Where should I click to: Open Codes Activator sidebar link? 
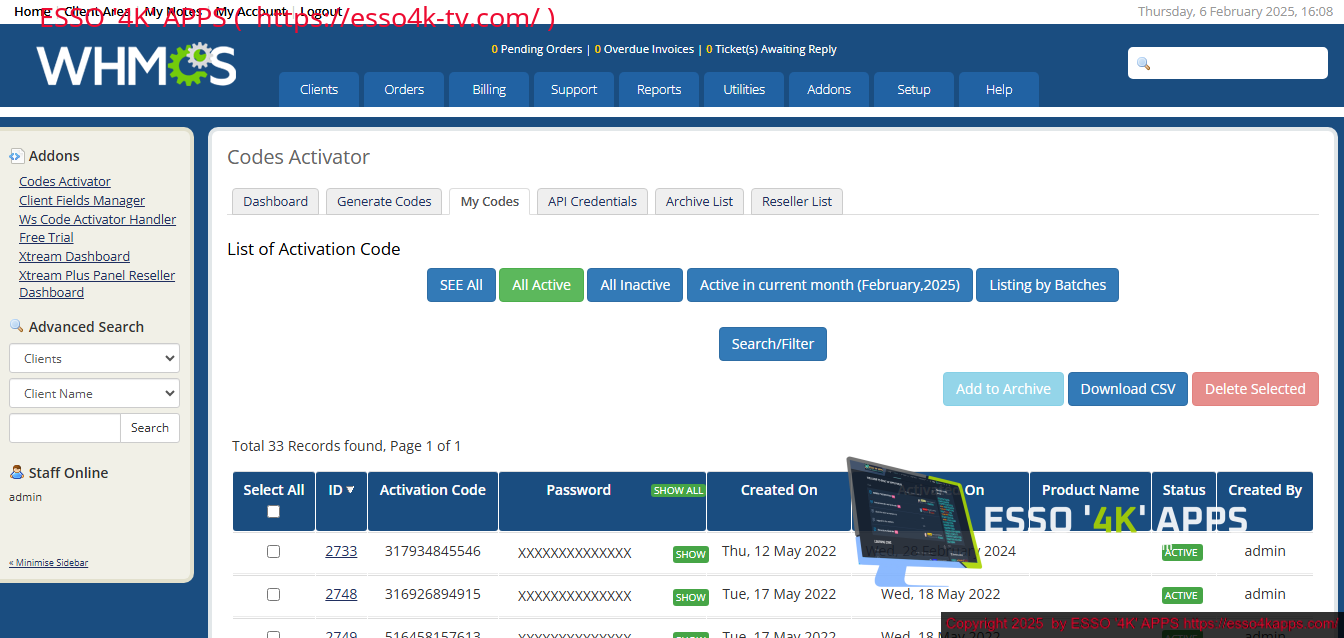coord(65,181)
